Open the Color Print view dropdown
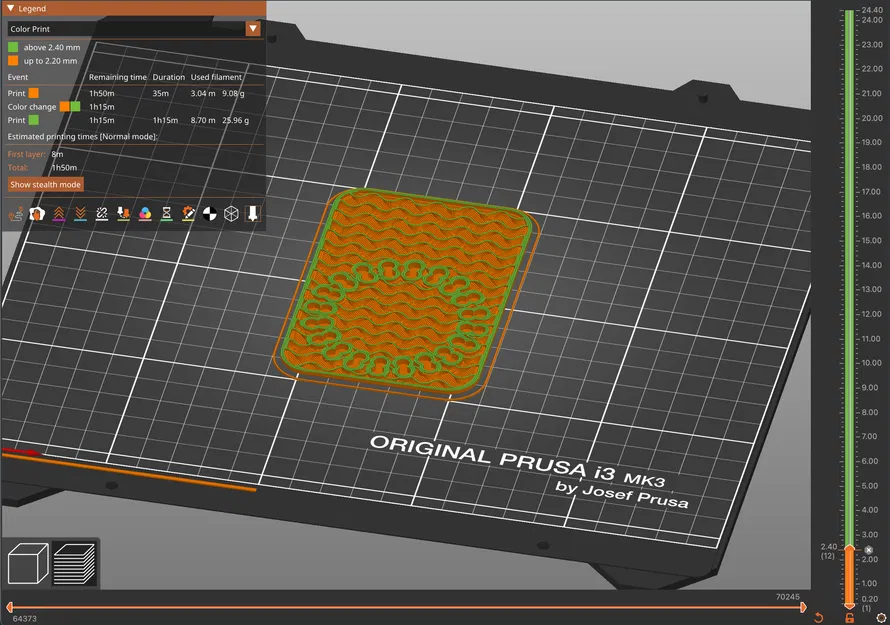The image size is (890, 625). [134, 28]
